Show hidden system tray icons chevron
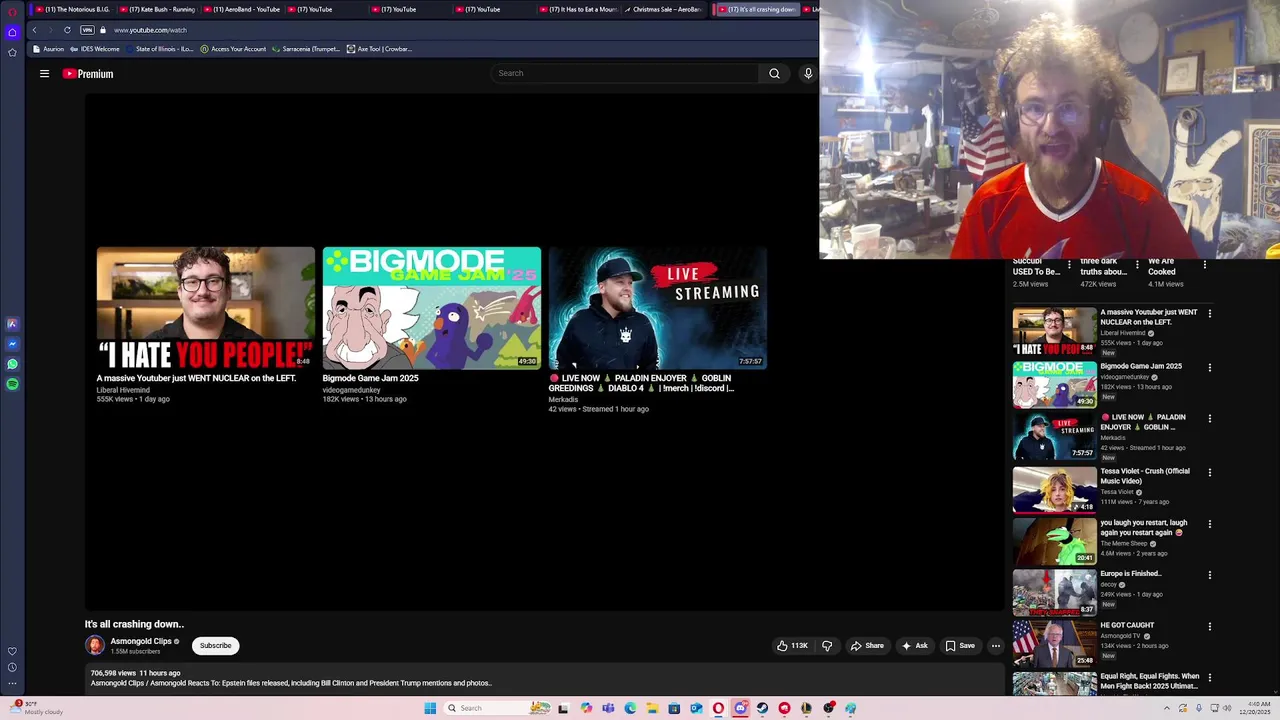This screenshot has width=1280, height=720. click(x=1166, y=708)
